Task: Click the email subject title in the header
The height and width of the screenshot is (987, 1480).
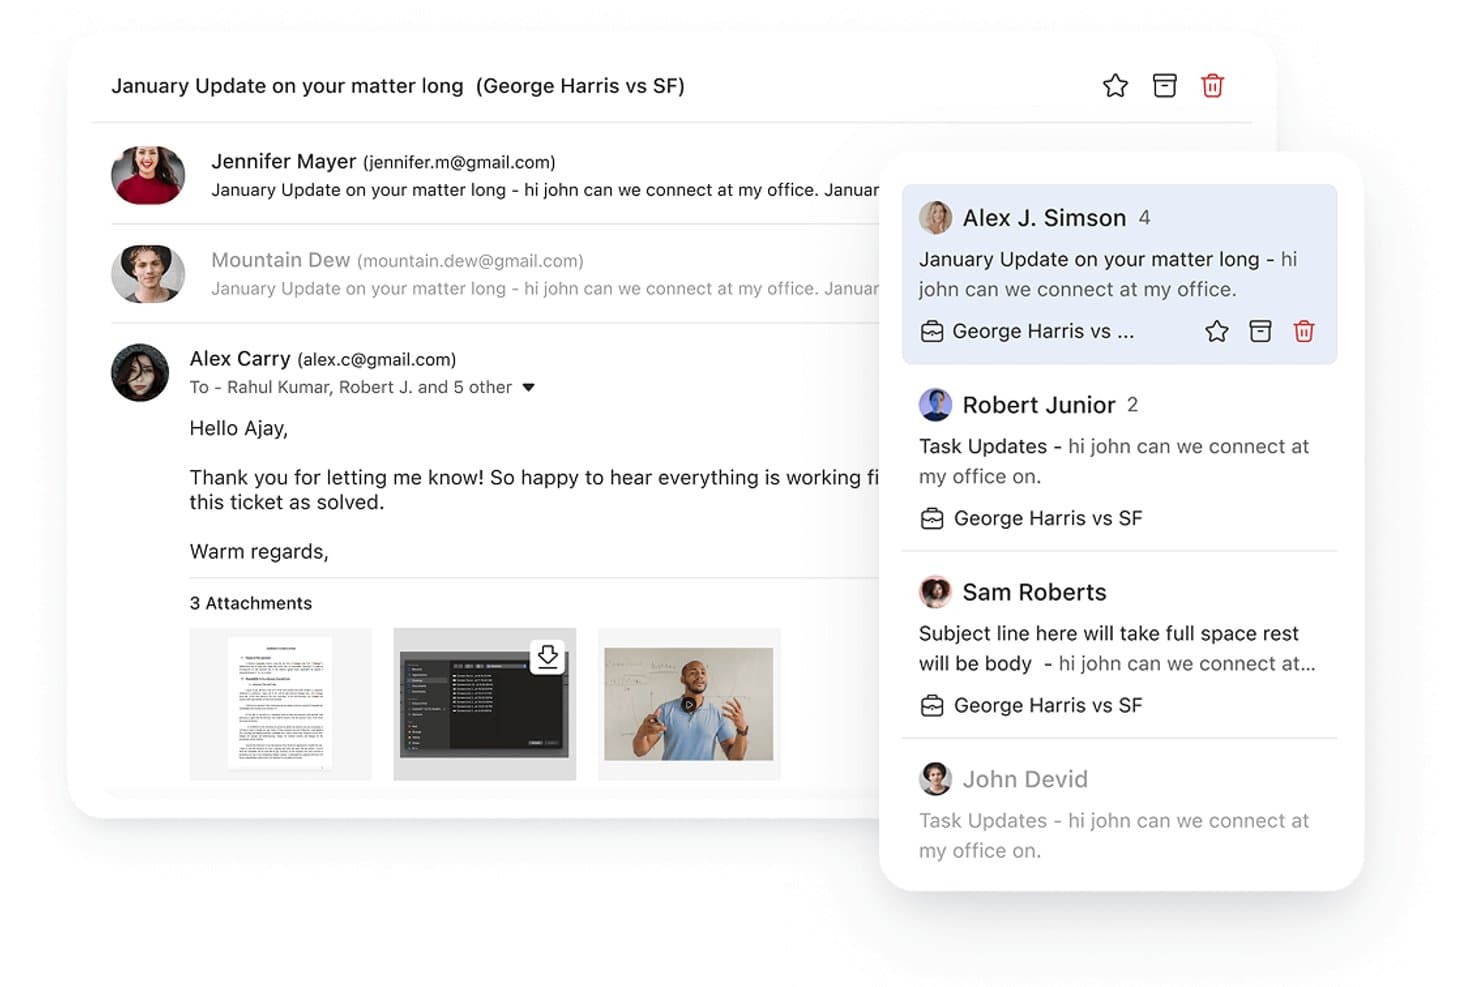Action: click(x=398, y=86)
